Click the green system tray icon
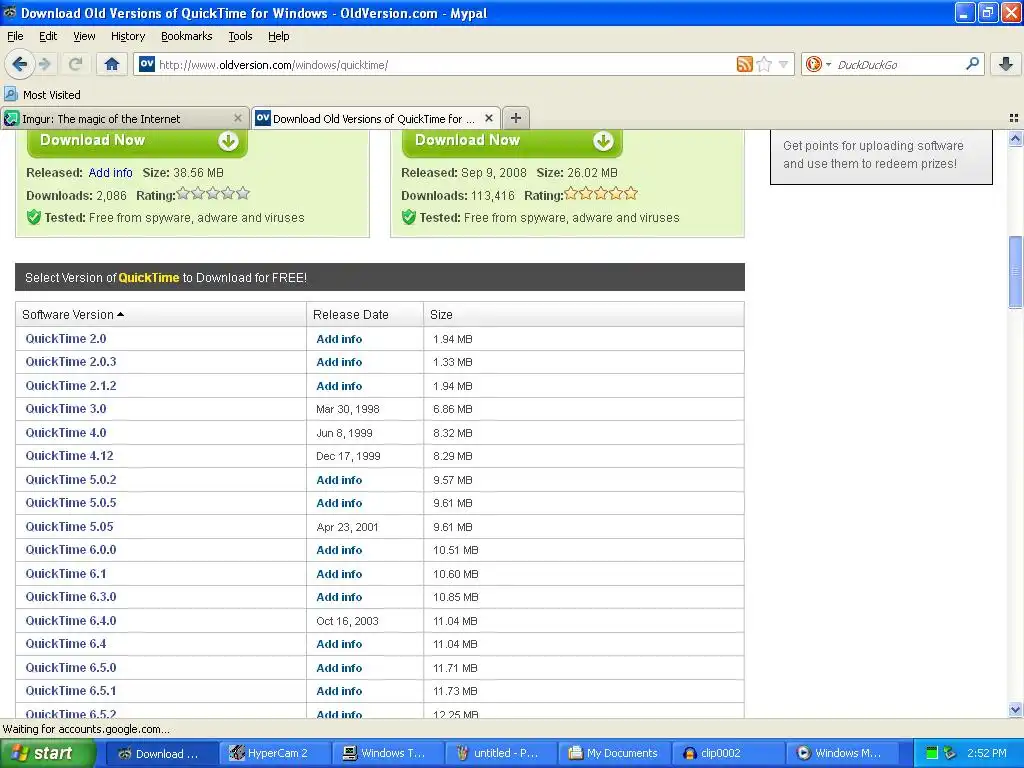1024x768 pixels. (x=932, y=753)
